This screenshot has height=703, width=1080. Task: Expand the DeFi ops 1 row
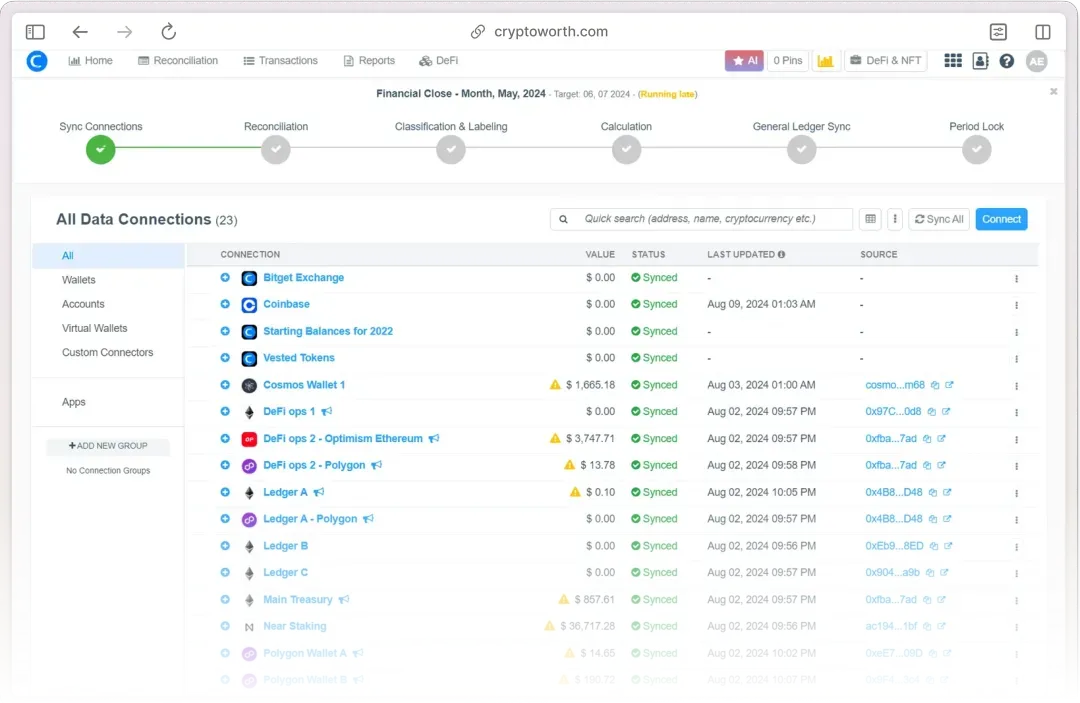pos(225,411)
